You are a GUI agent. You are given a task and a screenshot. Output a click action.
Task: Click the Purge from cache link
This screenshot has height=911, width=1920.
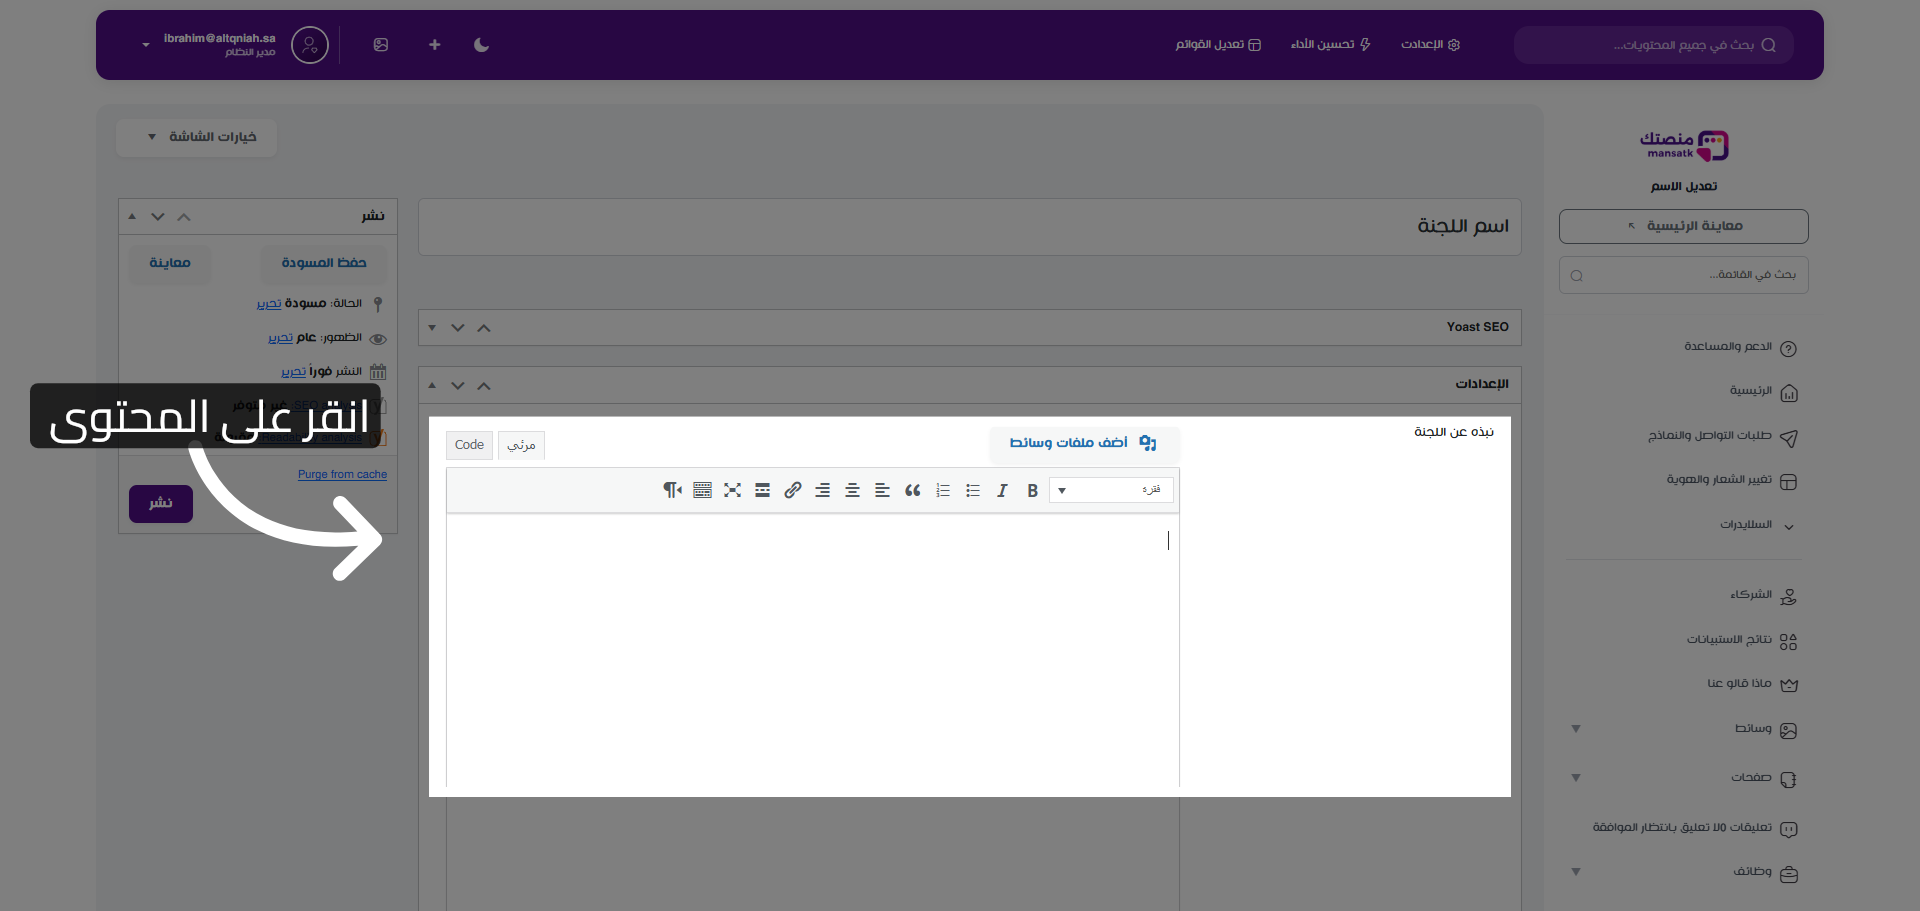pos(342,475)
